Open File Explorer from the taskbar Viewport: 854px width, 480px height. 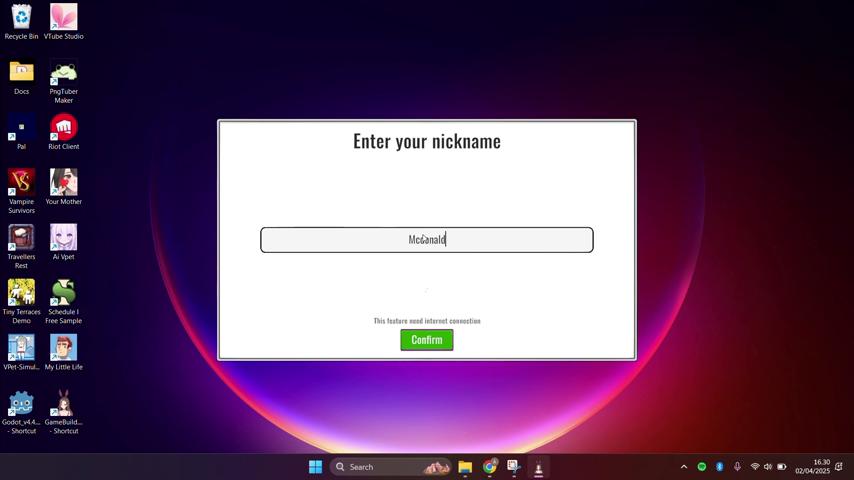point(465,467)
